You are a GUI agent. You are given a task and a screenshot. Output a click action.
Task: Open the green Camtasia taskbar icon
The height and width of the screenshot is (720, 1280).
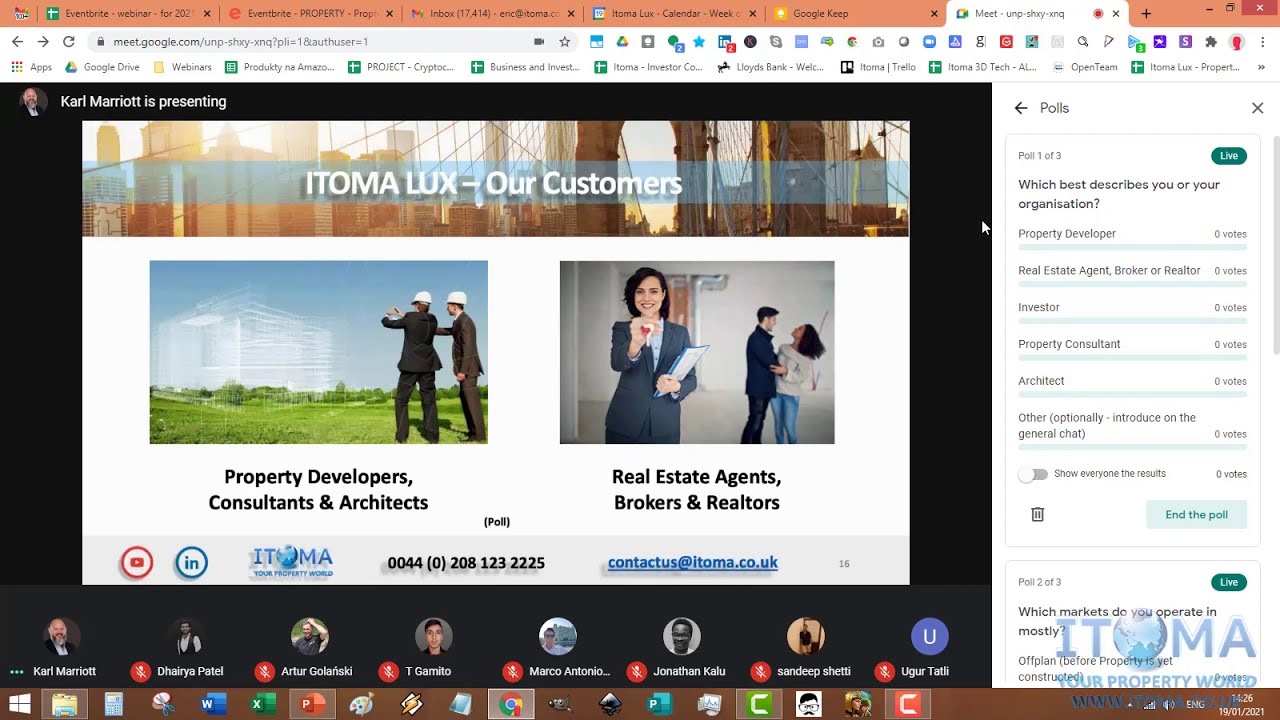(x=759, y=705)
